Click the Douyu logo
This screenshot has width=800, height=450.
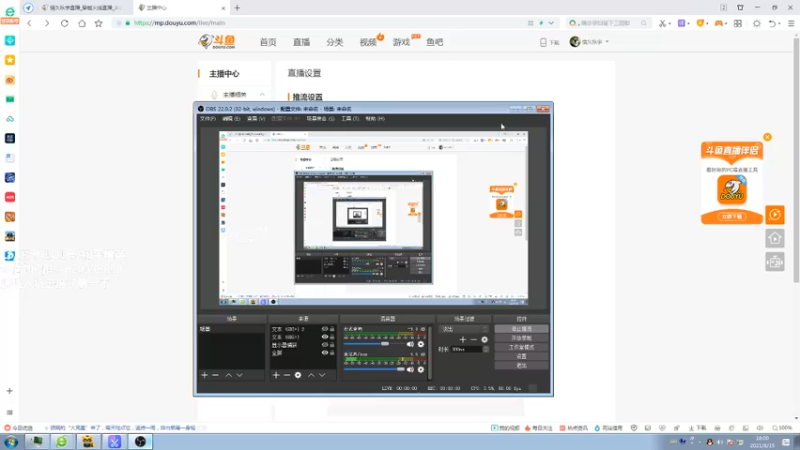(x=217, y=42)
